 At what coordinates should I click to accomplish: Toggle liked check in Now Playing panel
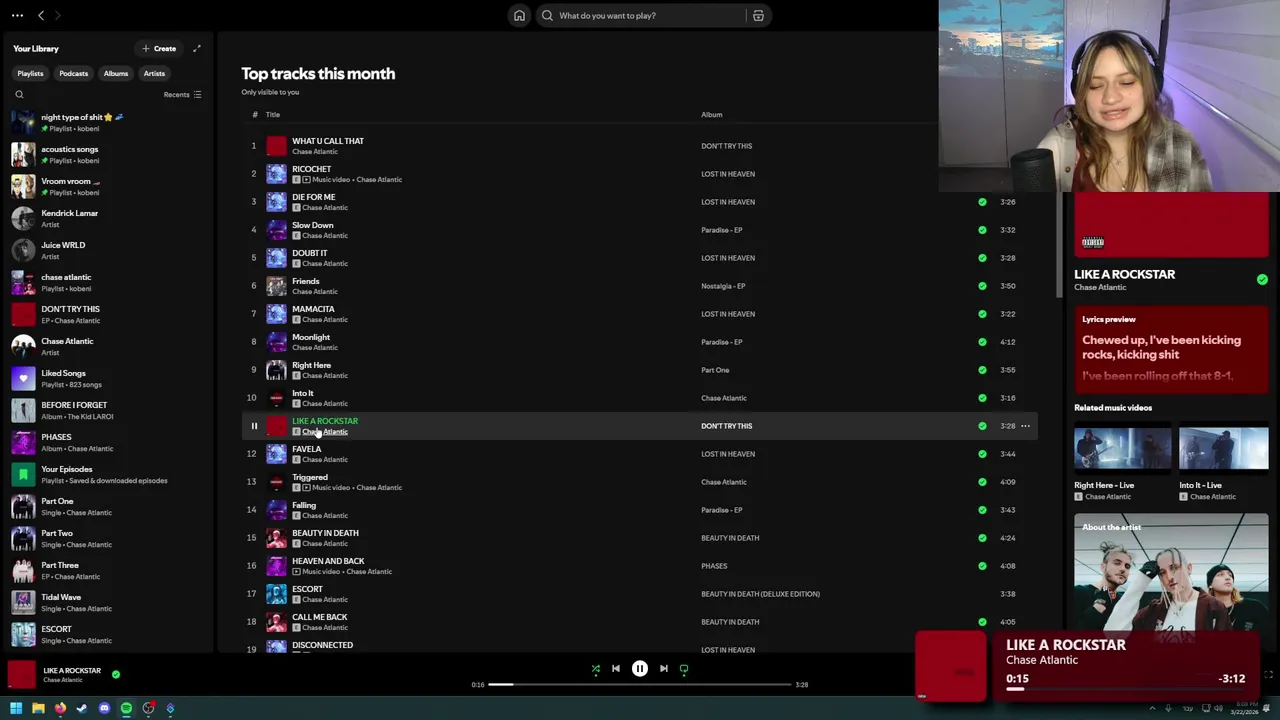(1262, 280)
